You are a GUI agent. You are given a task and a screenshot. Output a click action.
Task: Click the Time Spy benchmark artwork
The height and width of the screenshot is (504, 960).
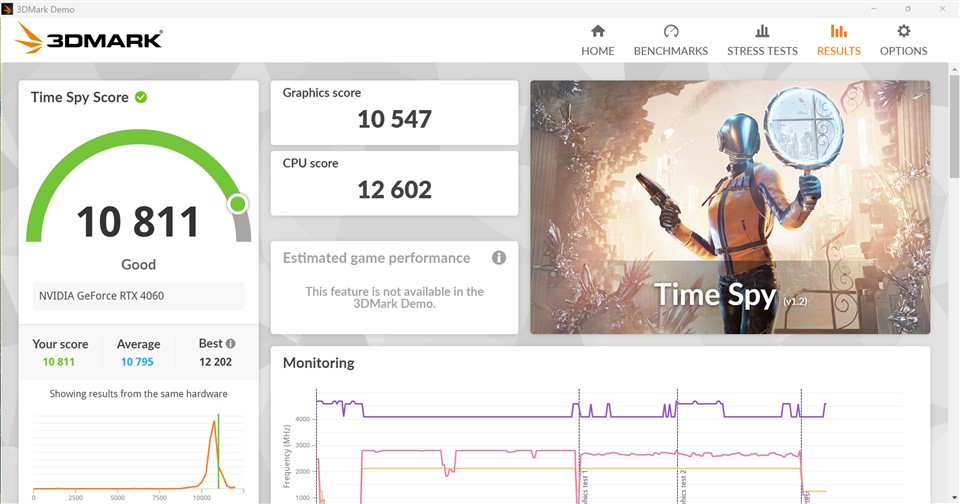730,207
